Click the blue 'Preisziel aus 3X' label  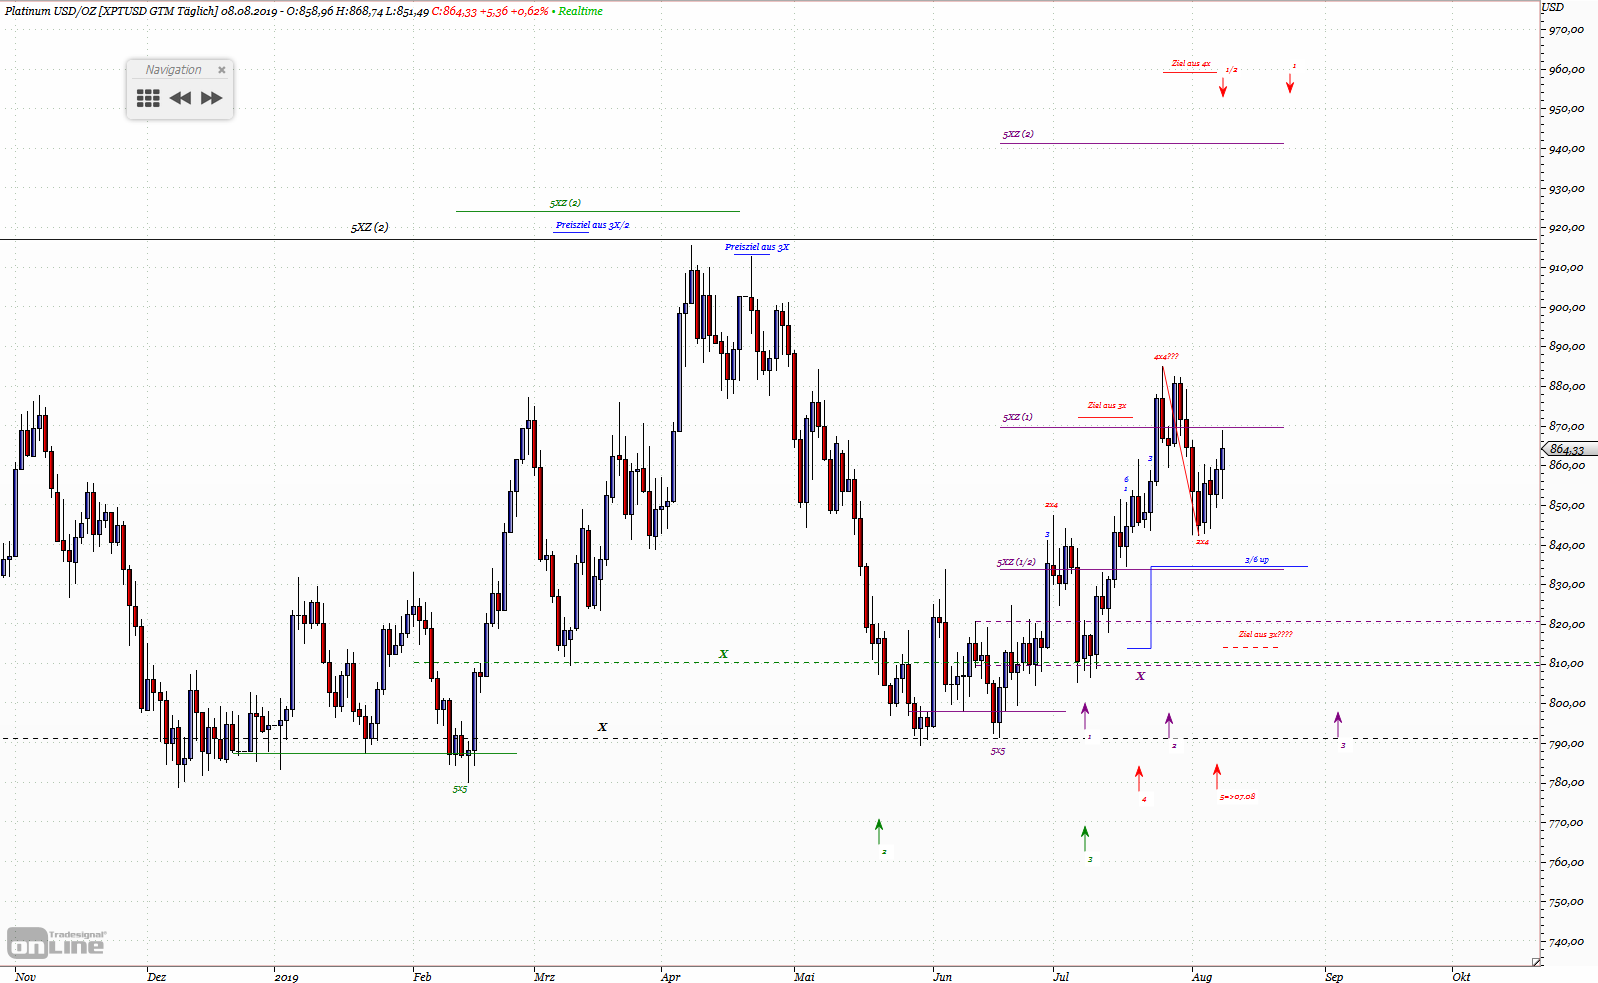click(x=757, y=247)
